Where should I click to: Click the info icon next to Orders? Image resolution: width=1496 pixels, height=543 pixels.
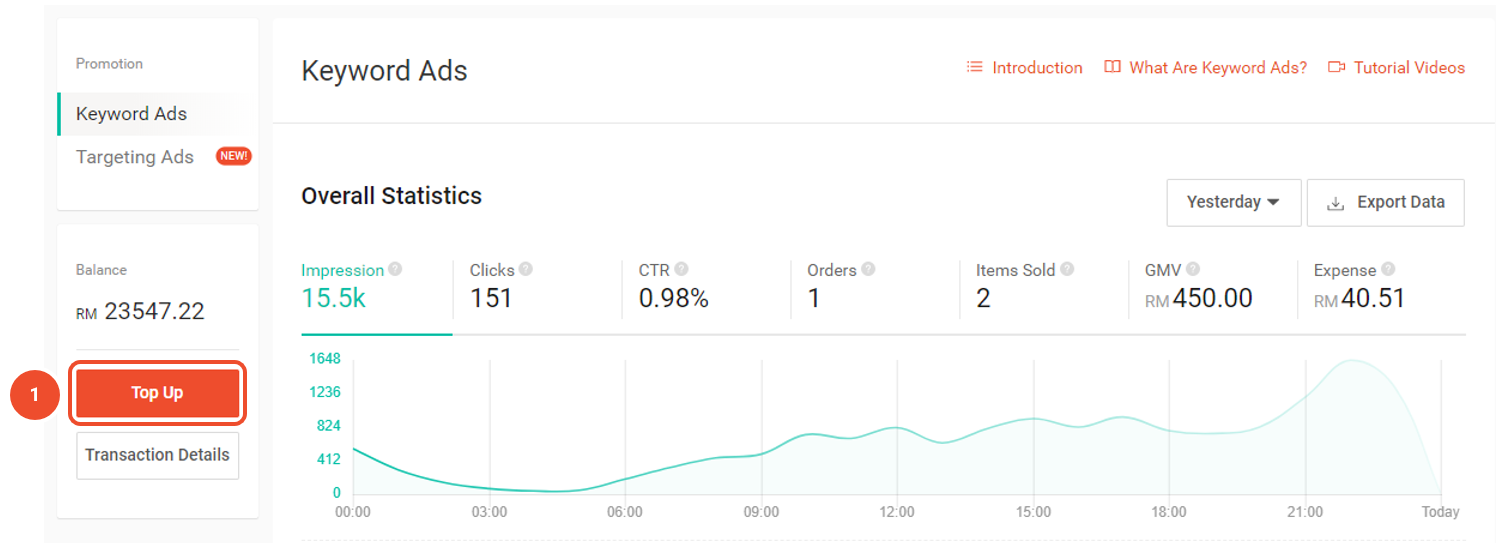[868, 269]
